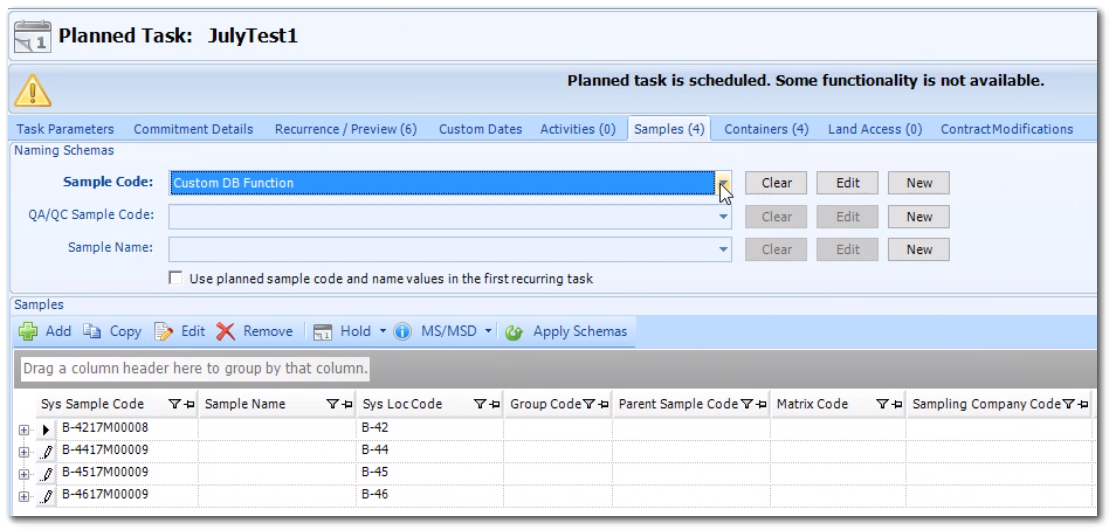Viewport: 1113px width, 532px height.
Task: Click the row arrow indicator for B-4217M00008
Action: (x=47, y=429)
